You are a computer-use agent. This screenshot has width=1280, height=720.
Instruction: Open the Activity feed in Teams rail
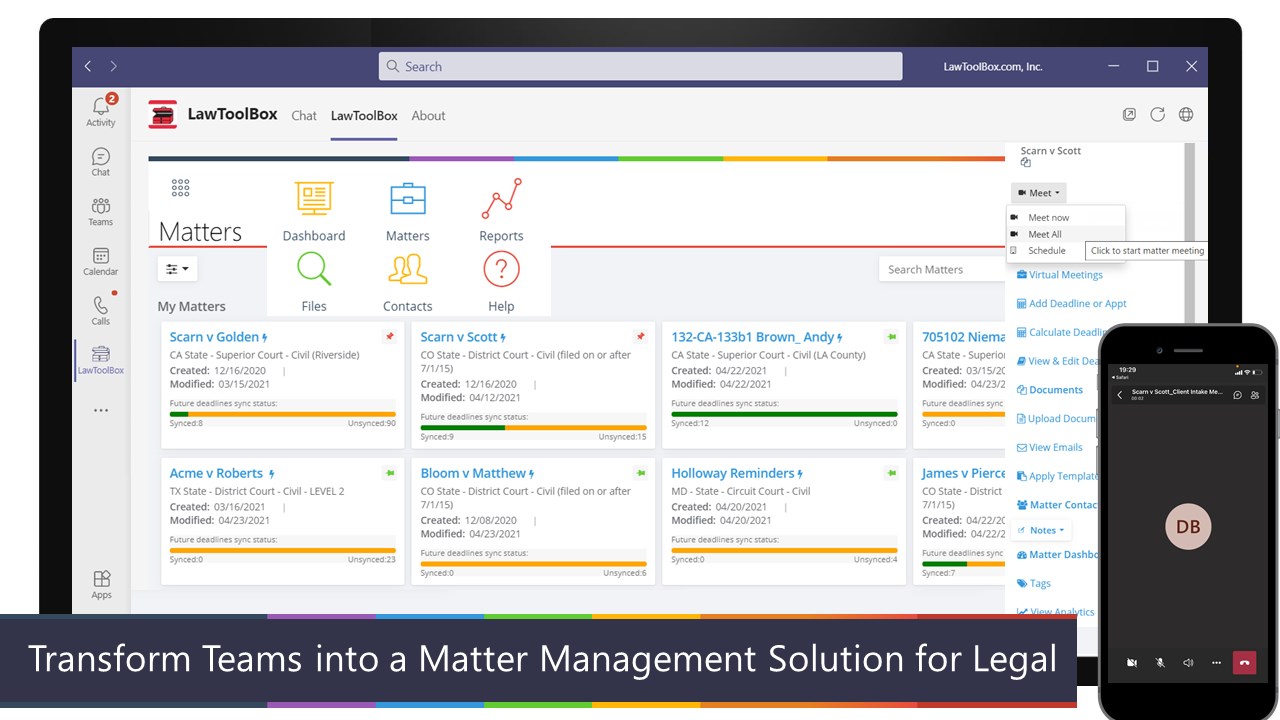101,110
